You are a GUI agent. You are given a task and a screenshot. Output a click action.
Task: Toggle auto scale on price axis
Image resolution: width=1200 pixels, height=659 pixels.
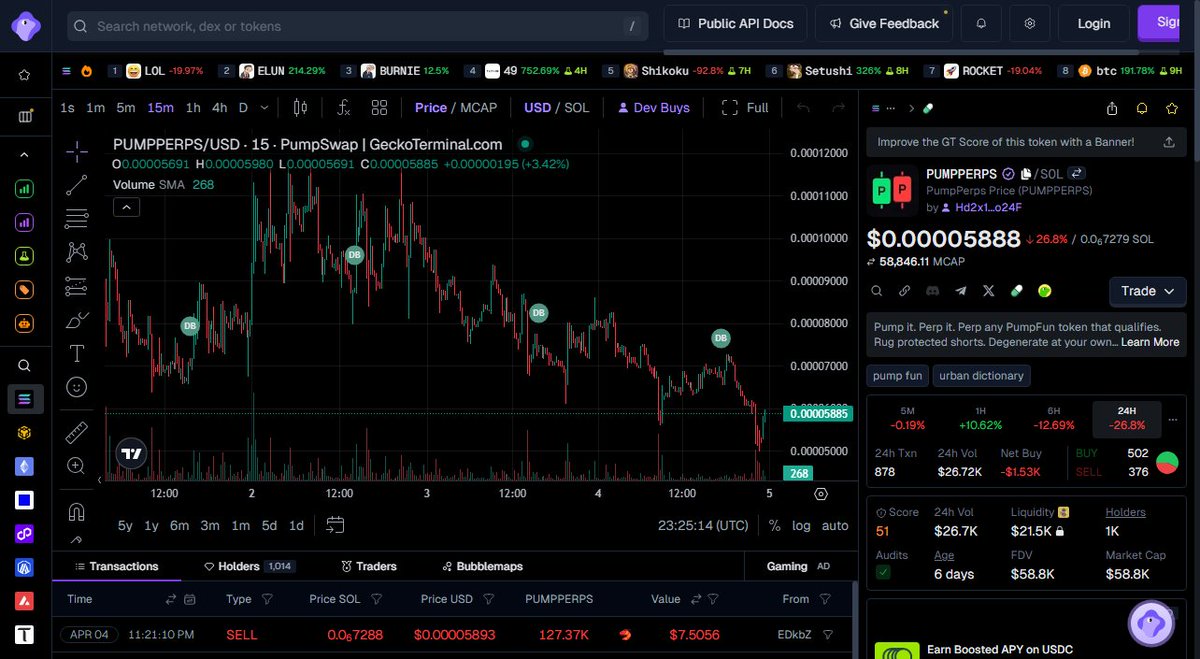point(835,525)
